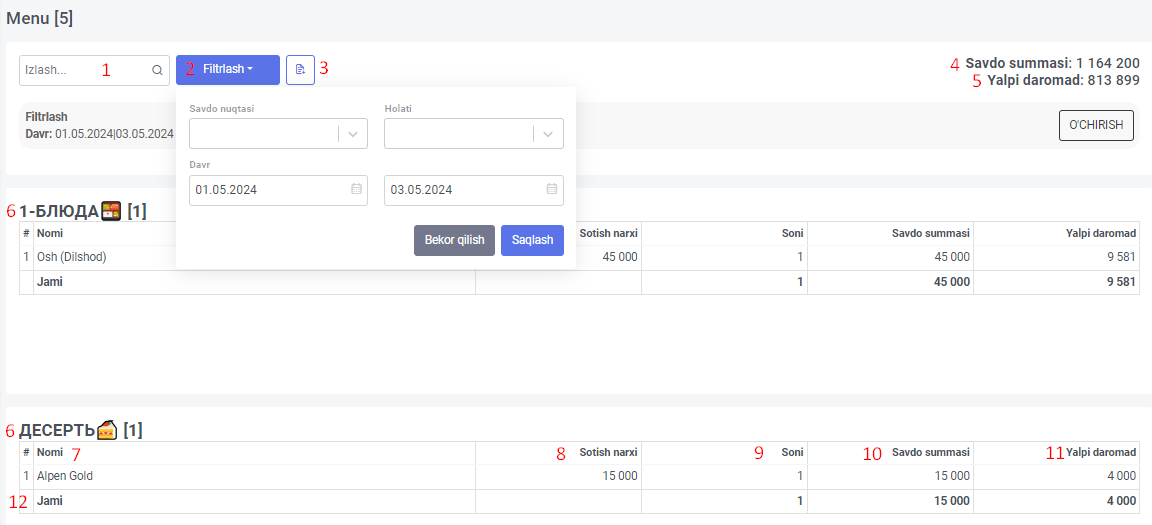The image size is (1152, 525).
Task: Click the Savdo summasi: 1 164 200 total
Action: coord(1053,64)
